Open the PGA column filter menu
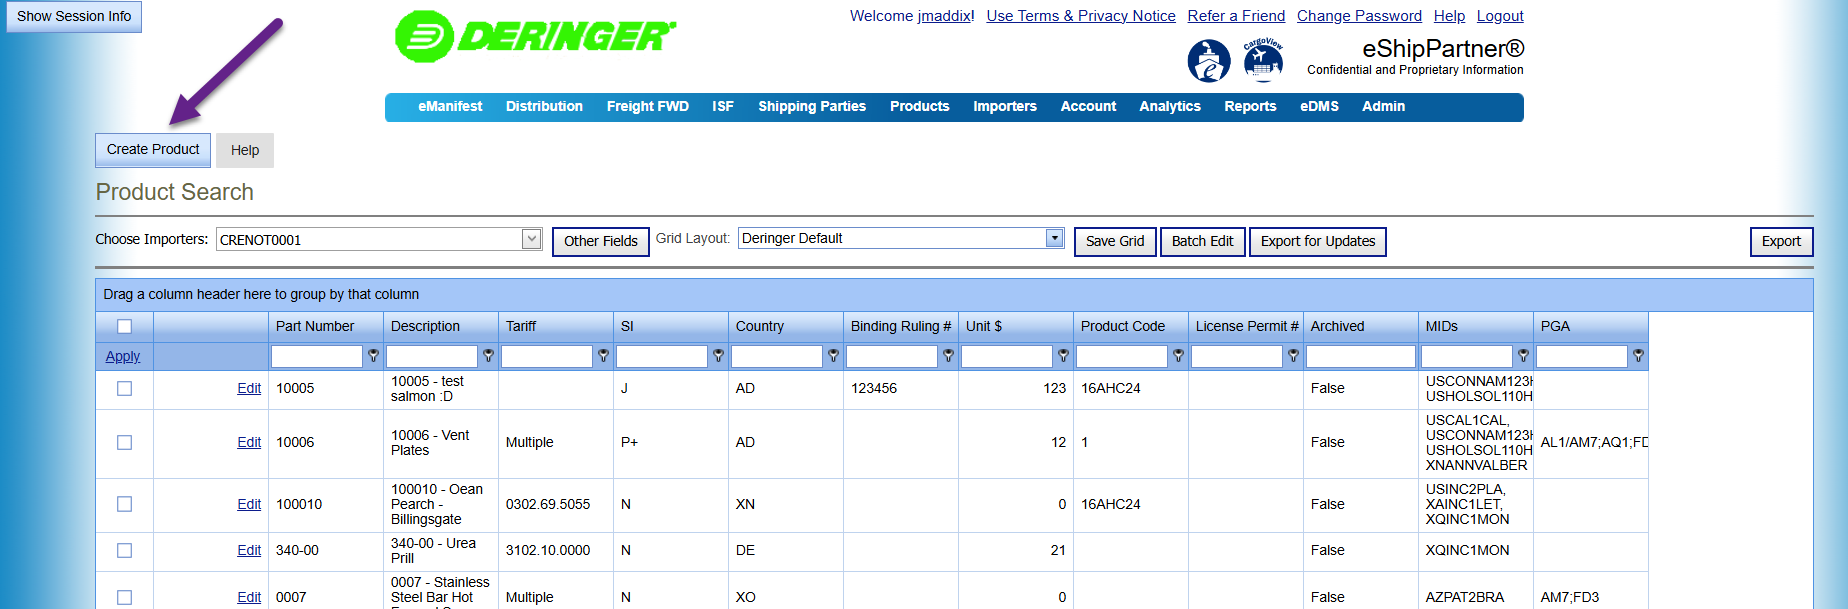The height and width of the screenshot is (609, 1848). tap(1638, 356)
